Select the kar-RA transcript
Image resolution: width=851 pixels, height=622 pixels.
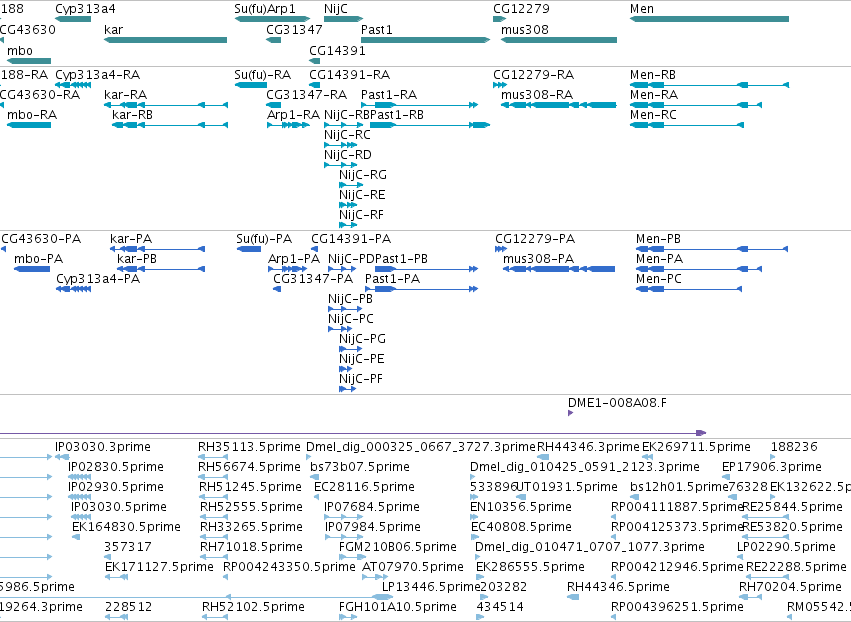click(166, 105)
